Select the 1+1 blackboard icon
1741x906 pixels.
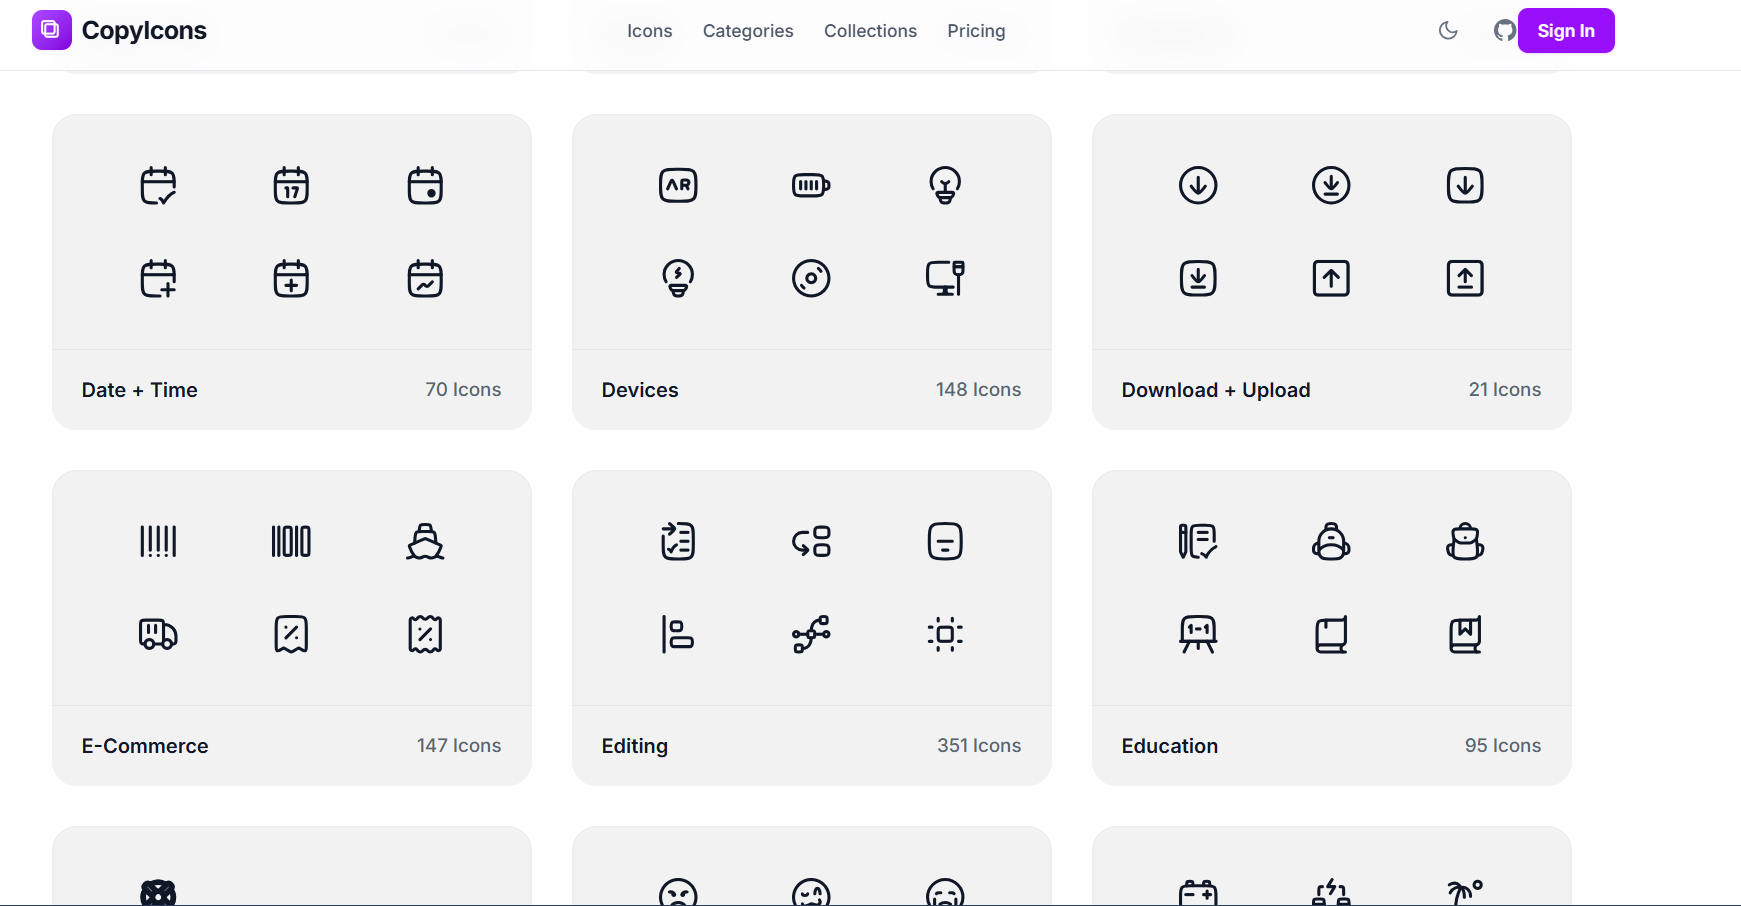coord(1198,634)
